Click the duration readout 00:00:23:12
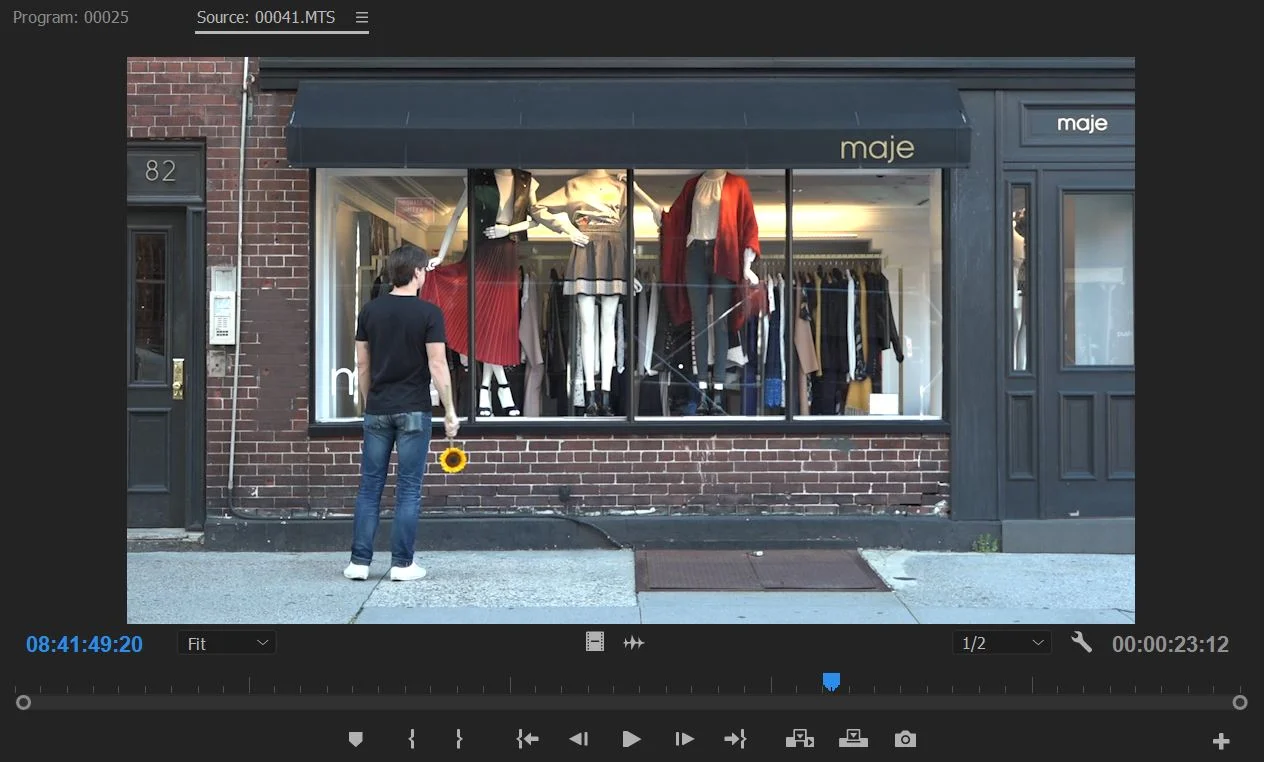Image resolution: width=1264 pixels, height=762 pixels. click(x=1170, y=644)
